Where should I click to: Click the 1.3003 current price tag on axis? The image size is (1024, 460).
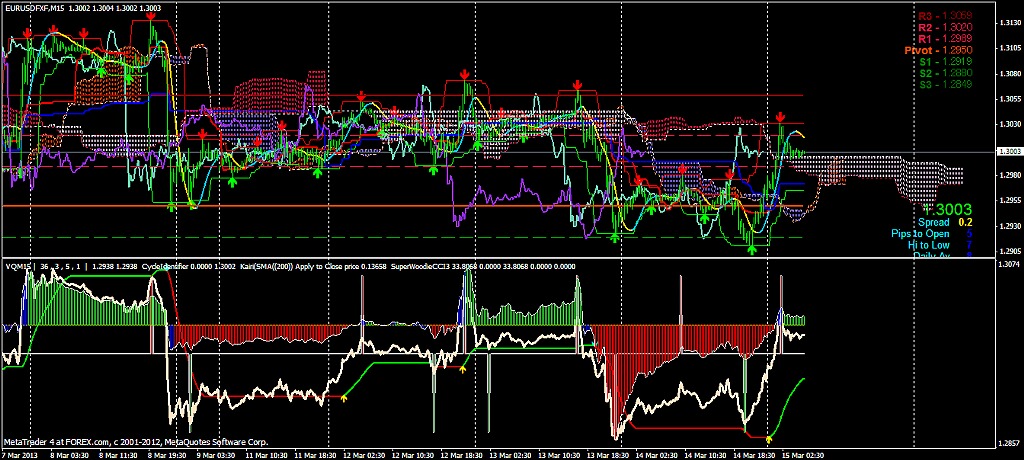(x=1009, y=151)
